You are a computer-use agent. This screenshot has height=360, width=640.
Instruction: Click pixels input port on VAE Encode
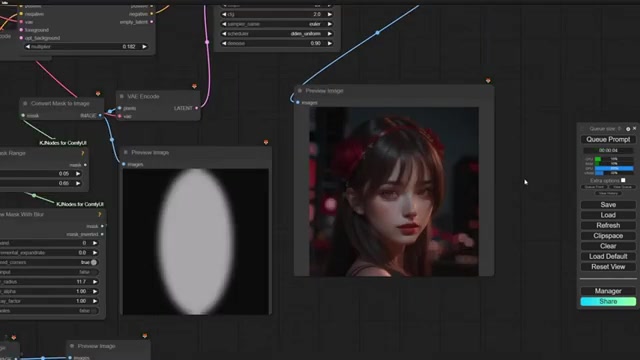click(120, 108)
